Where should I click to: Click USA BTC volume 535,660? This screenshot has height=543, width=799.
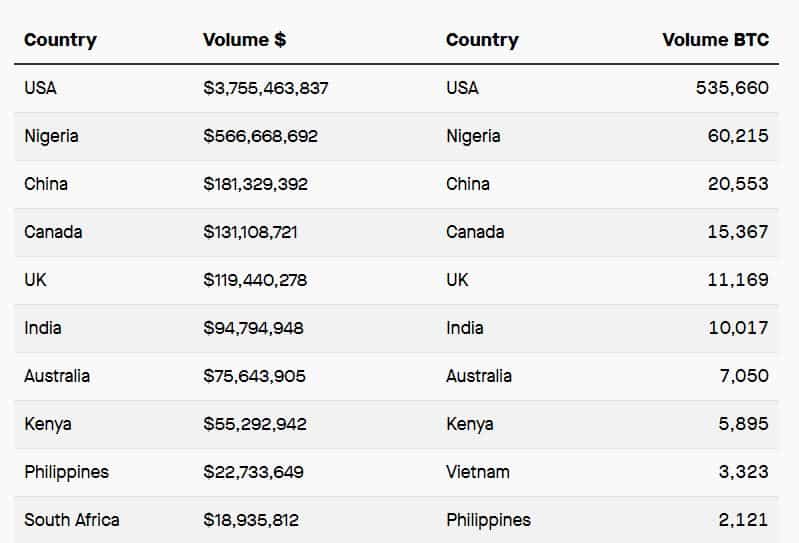click(x=732, y=88)
